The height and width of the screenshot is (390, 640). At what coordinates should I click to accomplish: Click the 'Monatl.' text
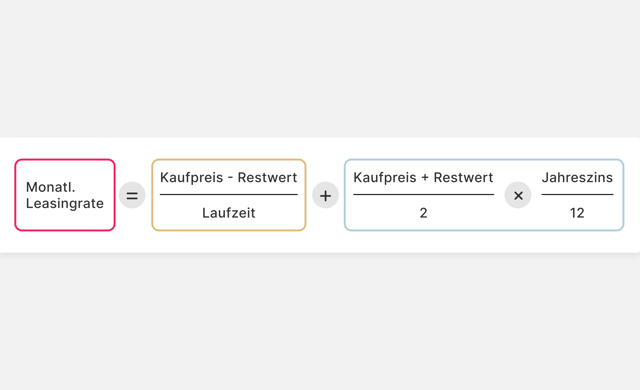[51, 187]
